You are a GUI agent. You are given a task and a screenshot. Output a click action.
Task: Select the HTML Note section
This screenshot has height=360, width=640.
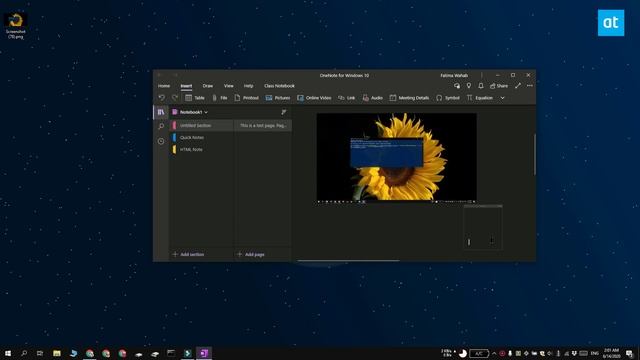pyautogui.click(x=202, y=149)
